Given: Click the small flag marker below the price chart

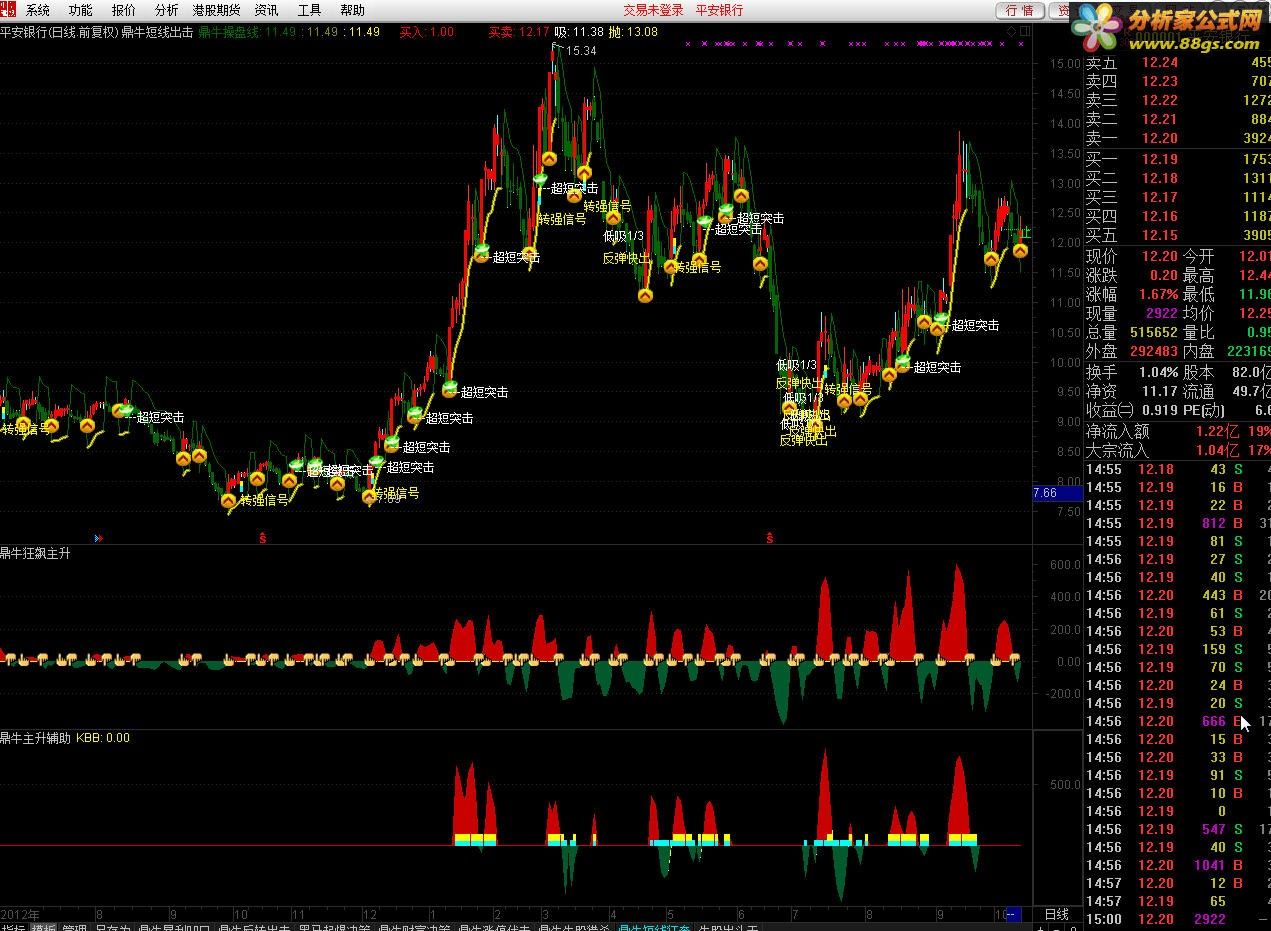Looking at the screenshot, I should 98,538.
